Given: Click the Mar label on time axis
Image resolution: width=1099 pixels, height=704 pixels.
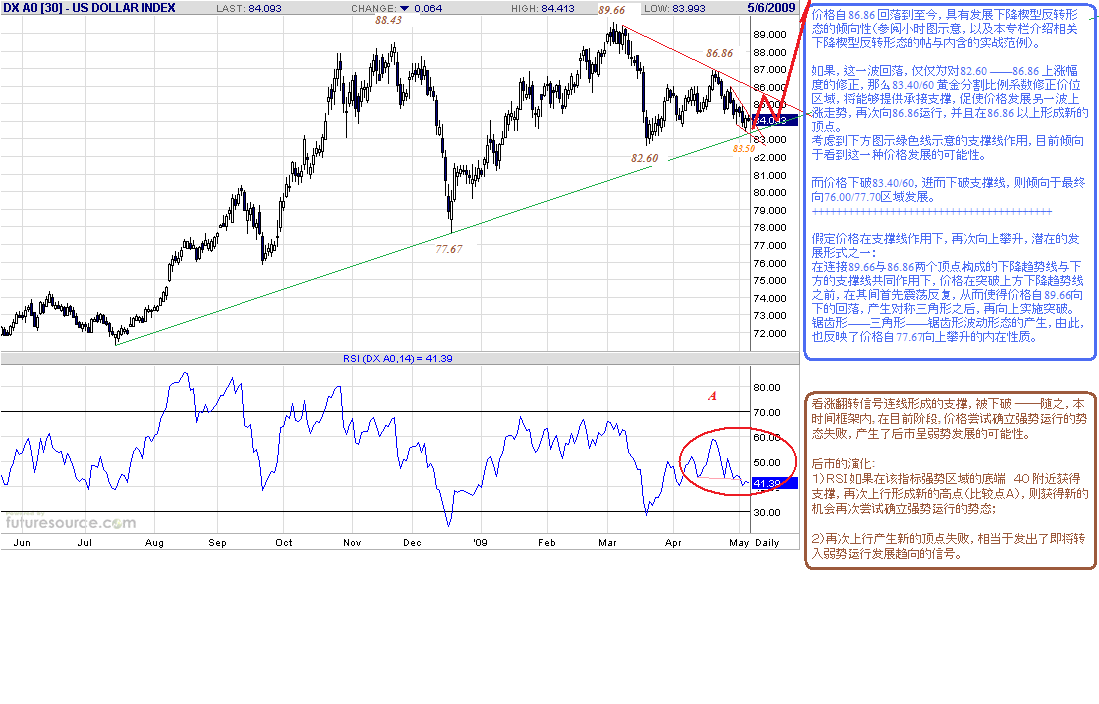Looking at the screenshot, I should 608,543.
